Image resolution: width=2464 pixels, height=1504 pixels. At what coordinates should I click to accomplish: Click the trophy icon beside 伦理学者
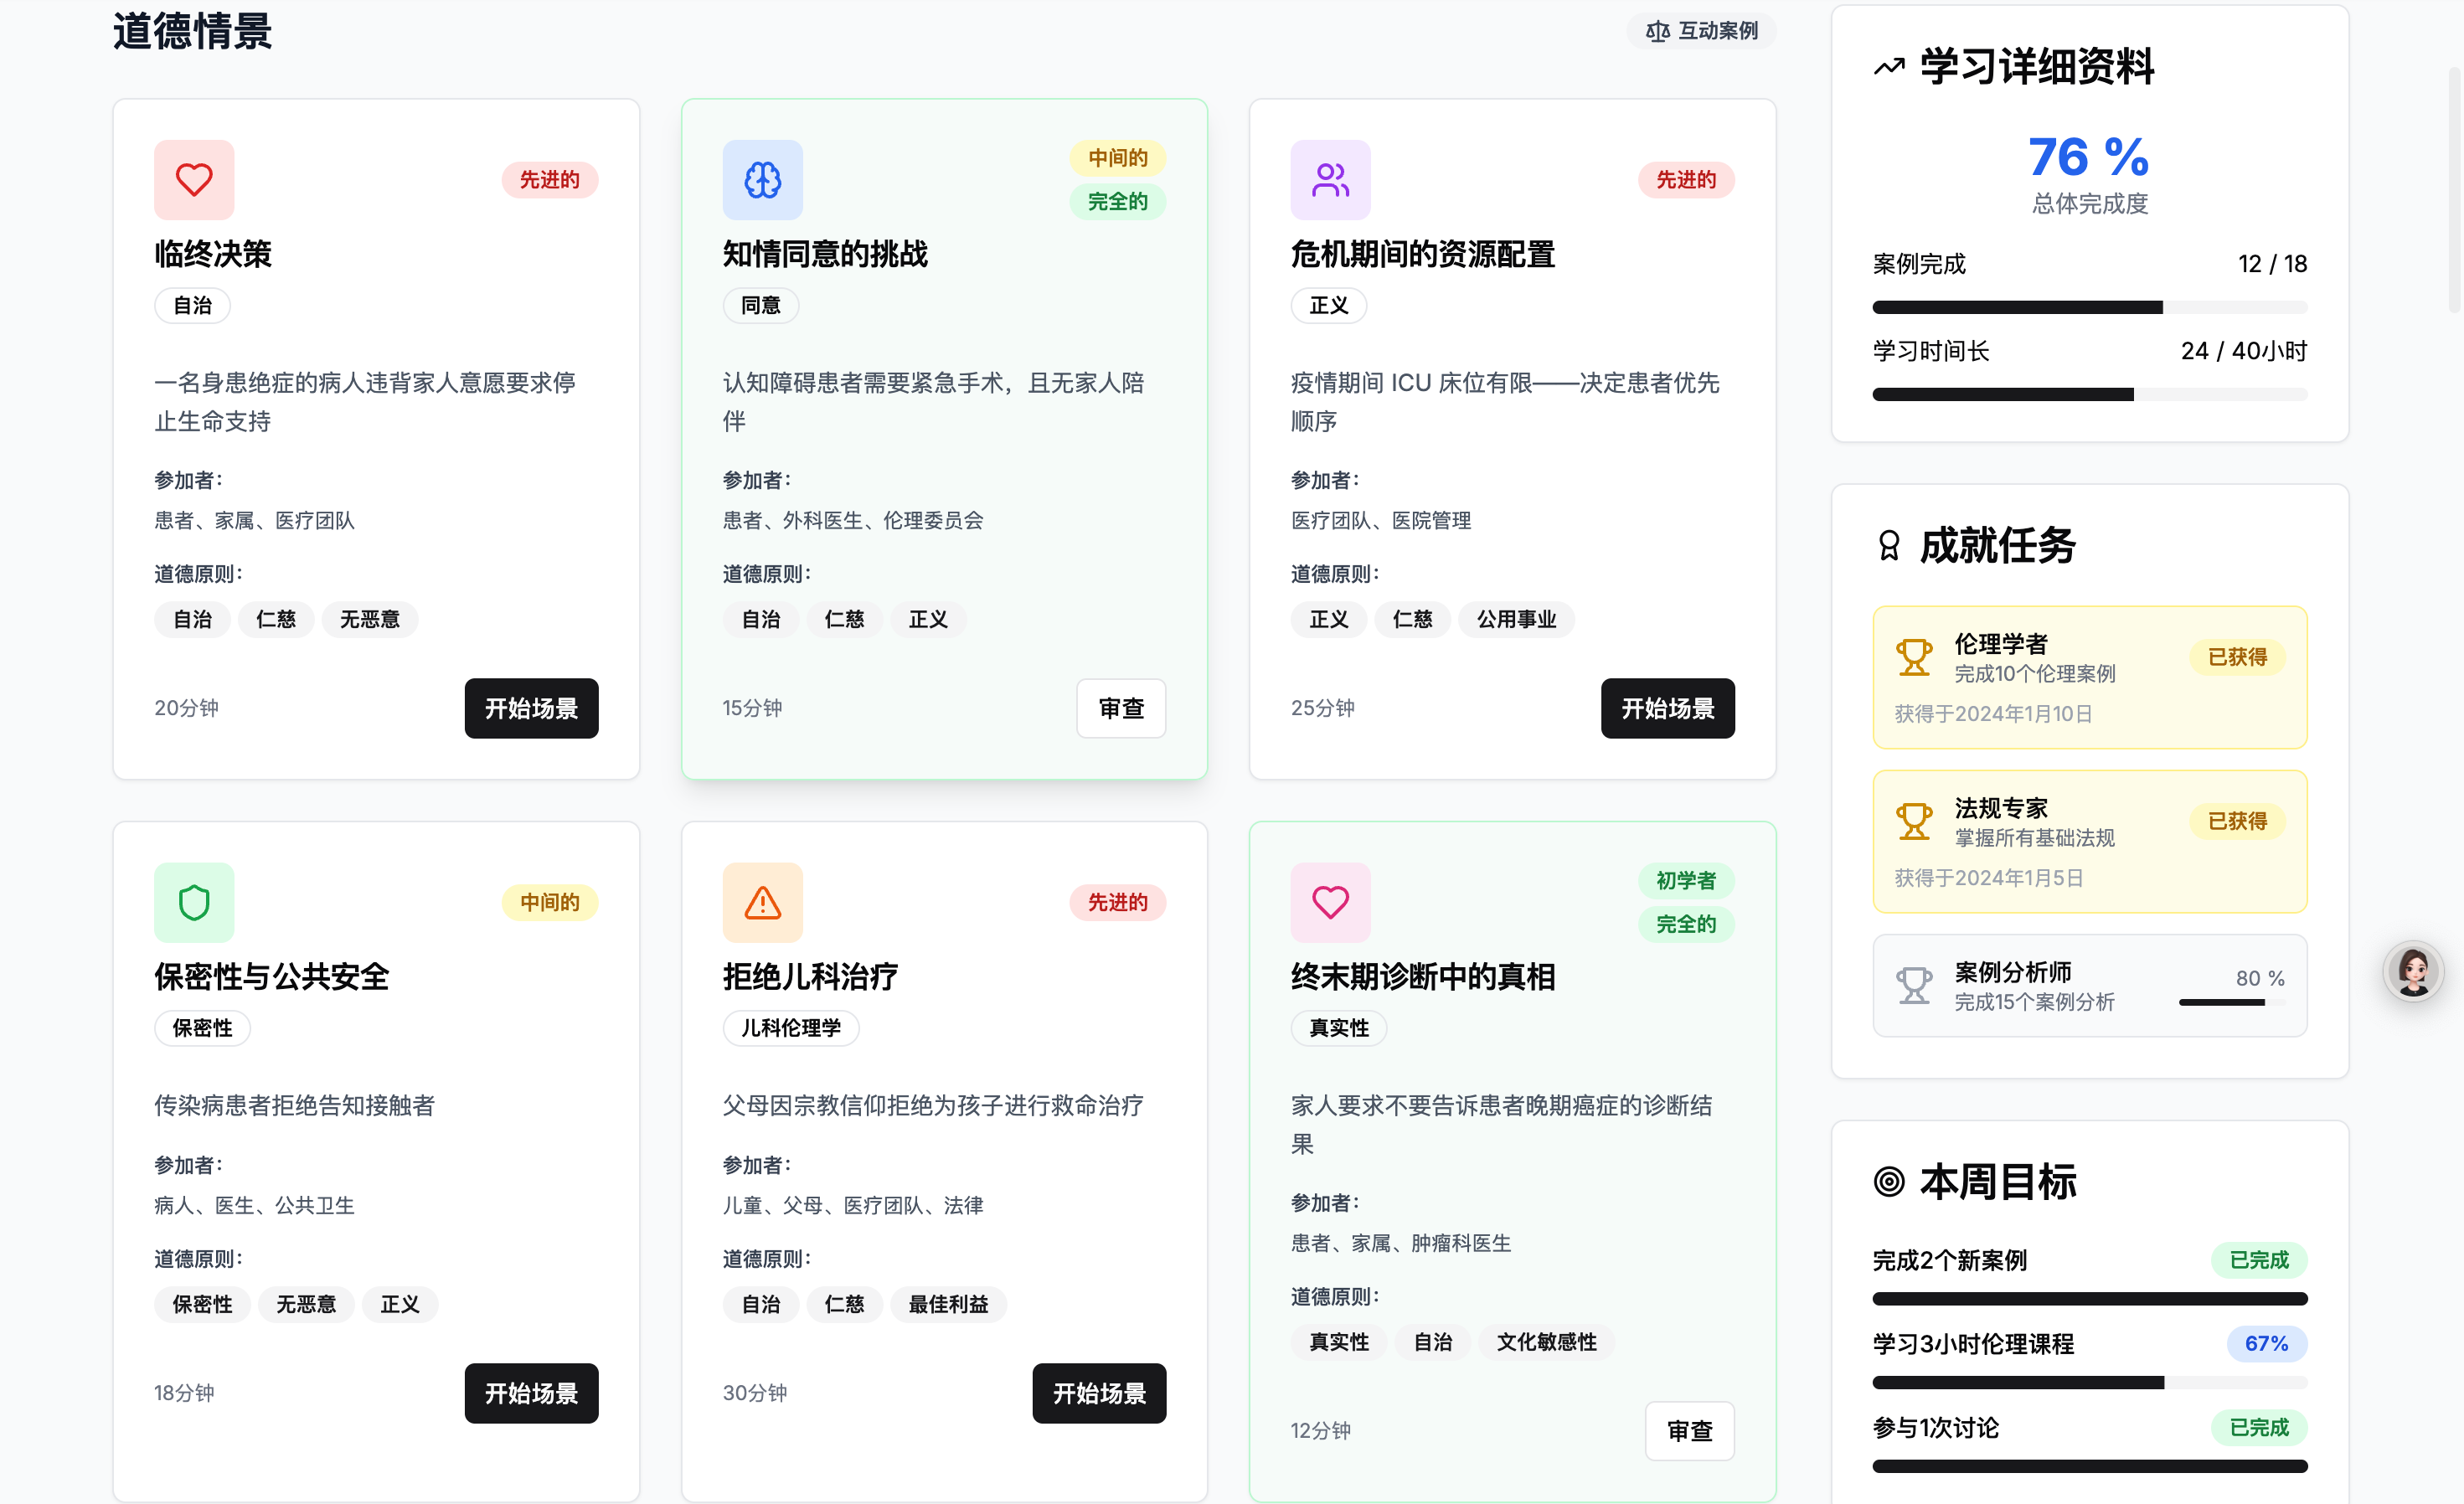click(1913, 658)
